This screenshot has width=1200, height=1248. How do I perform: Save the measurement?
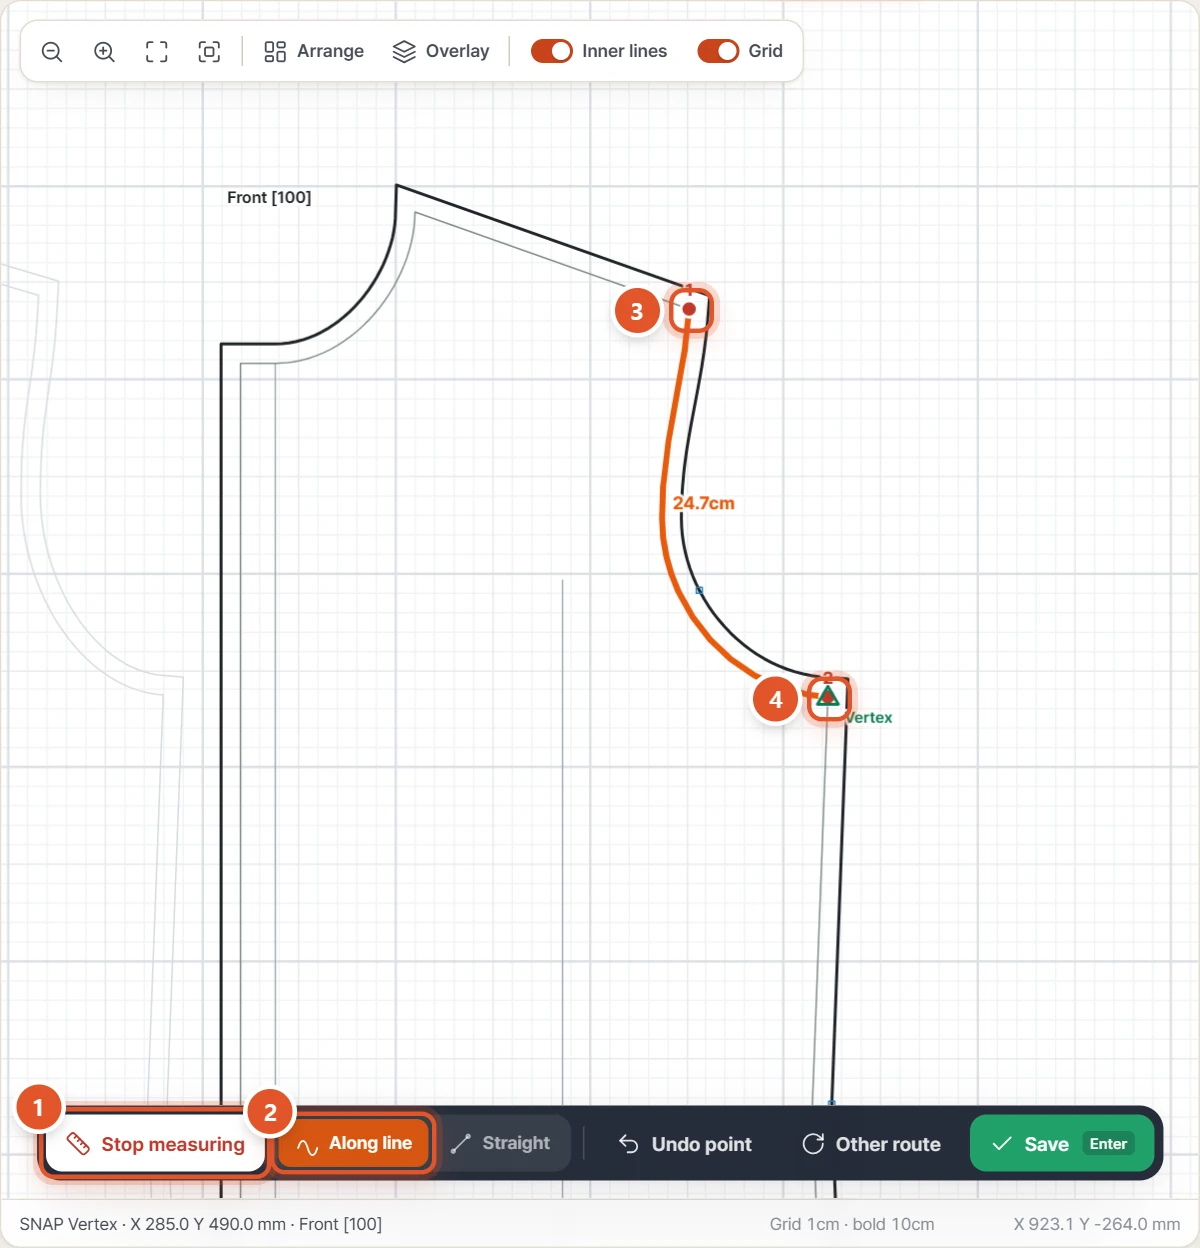click(x=1062, y=1143)
